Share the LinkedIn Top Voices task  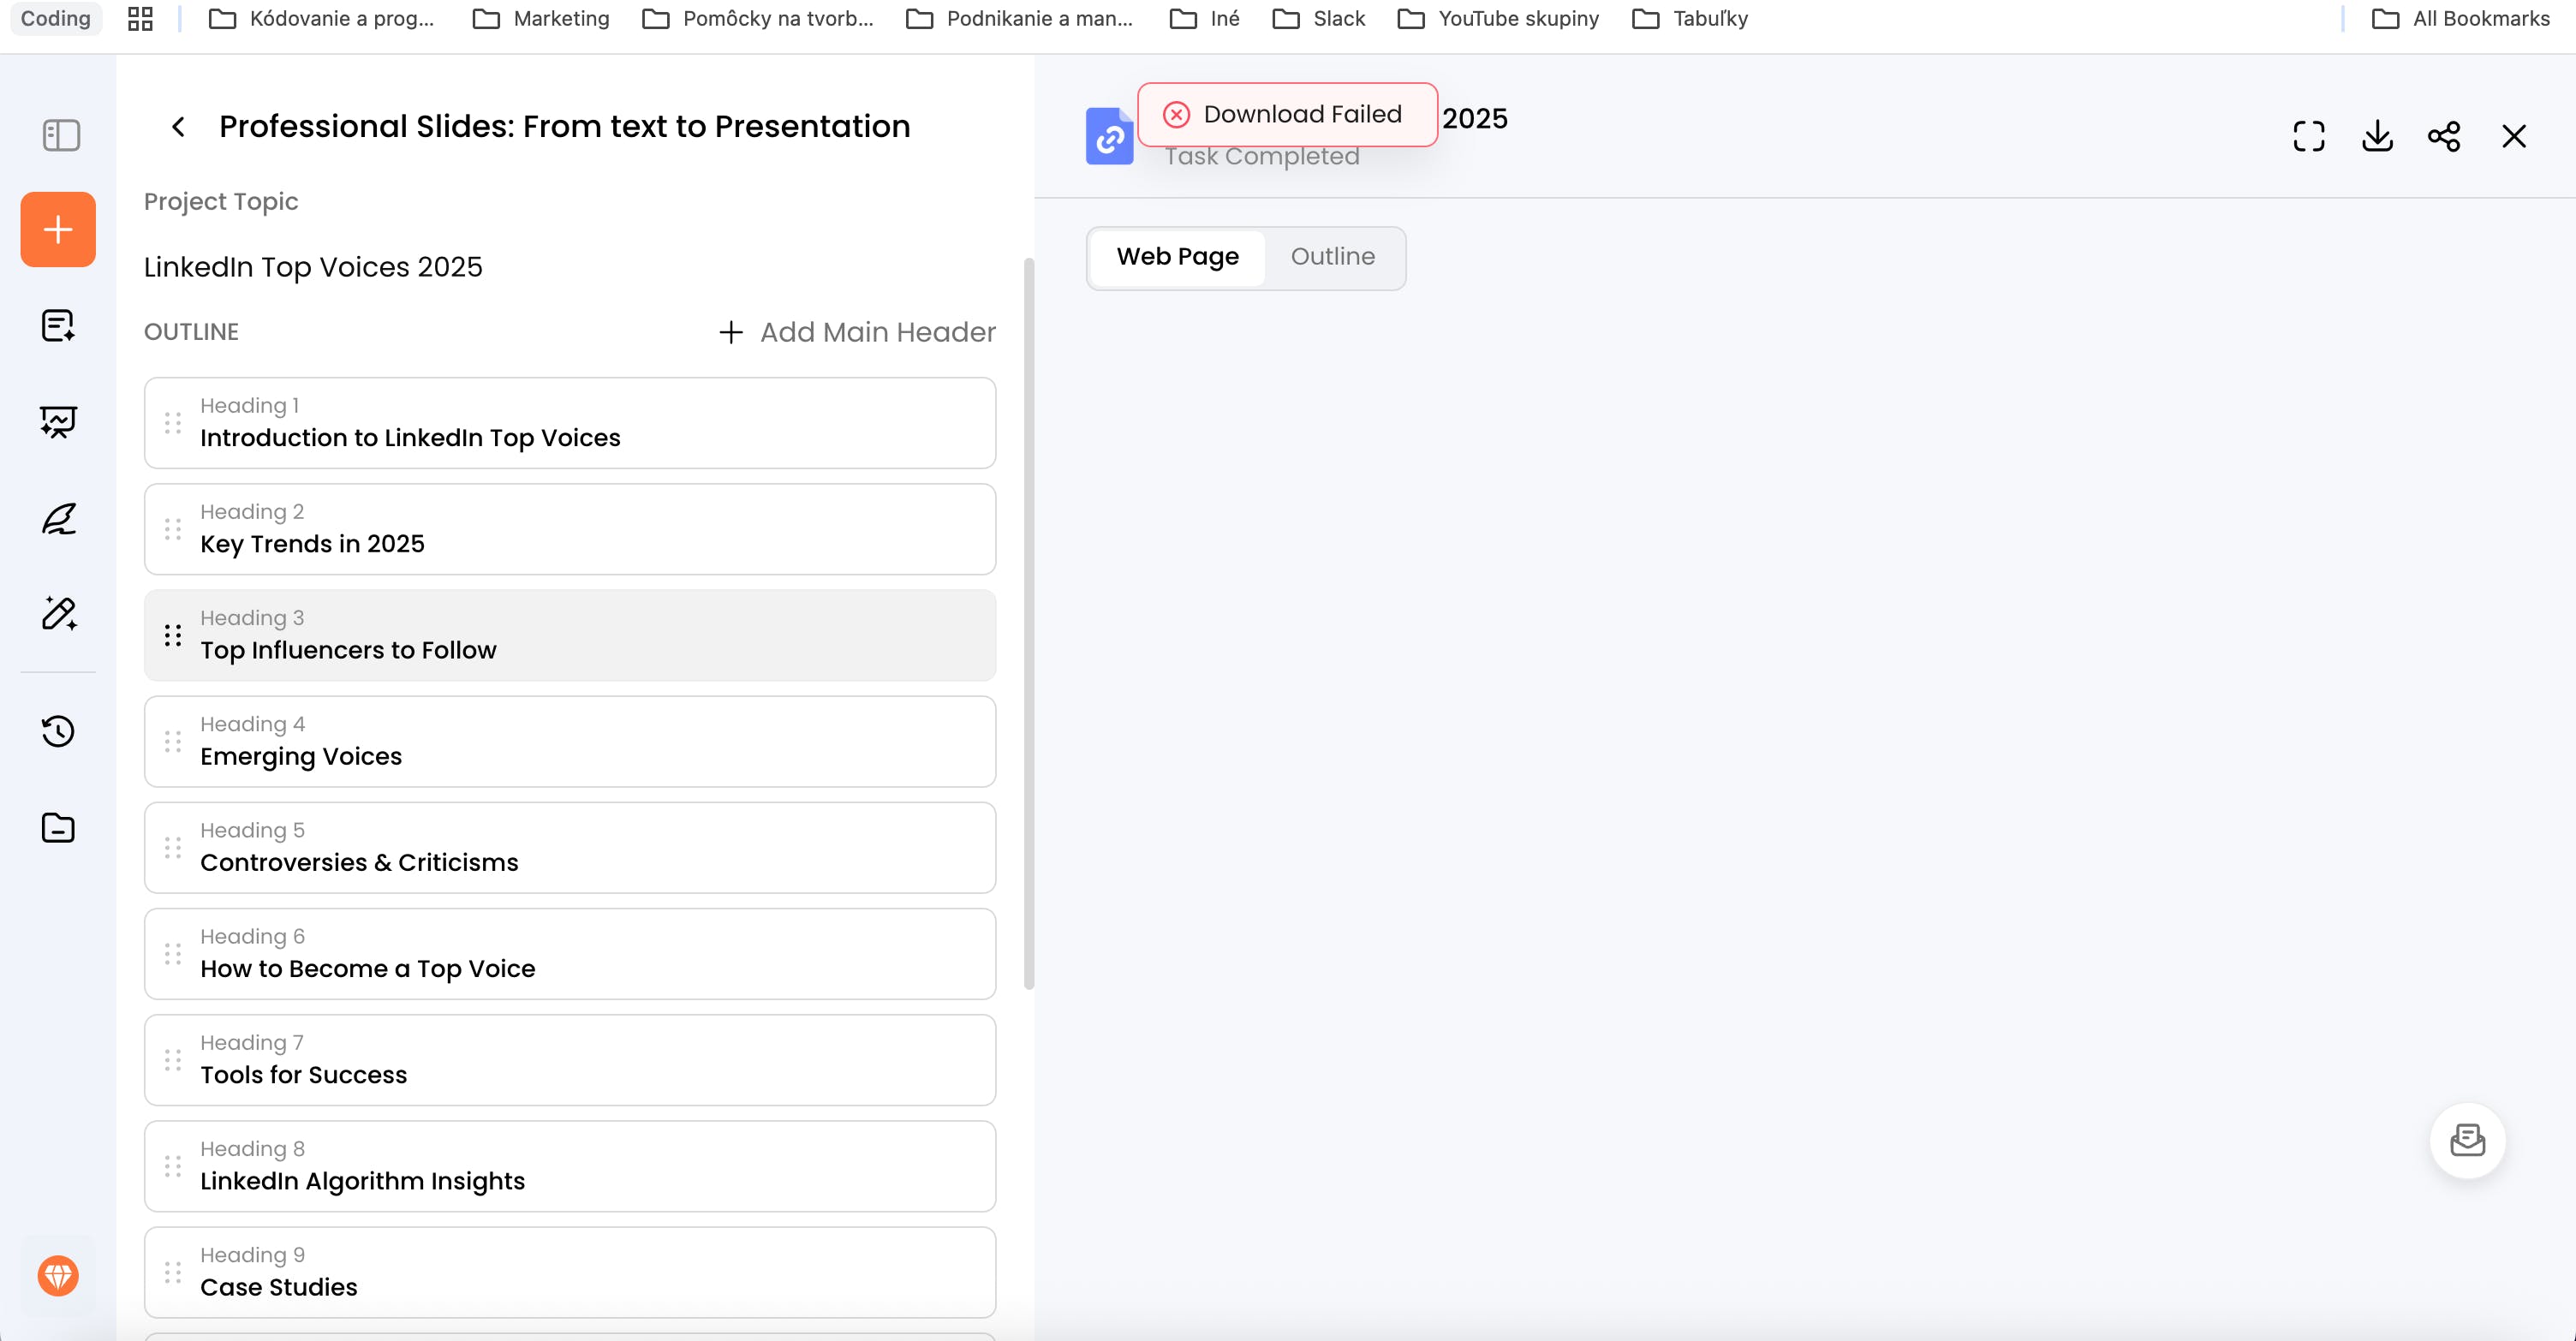tap(2444, 136)
